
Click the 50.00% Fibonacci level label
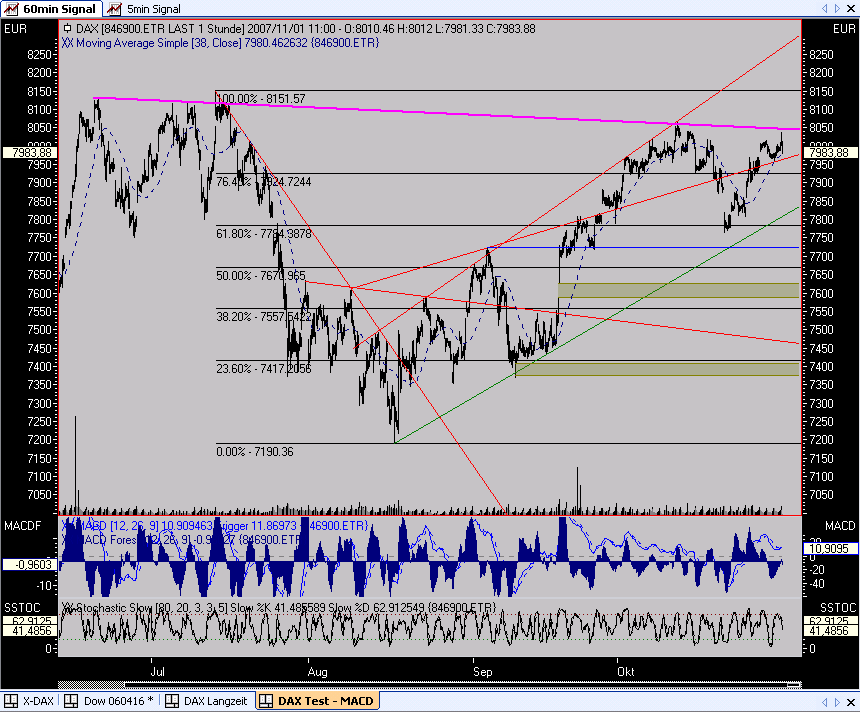(x=261, y=275)
